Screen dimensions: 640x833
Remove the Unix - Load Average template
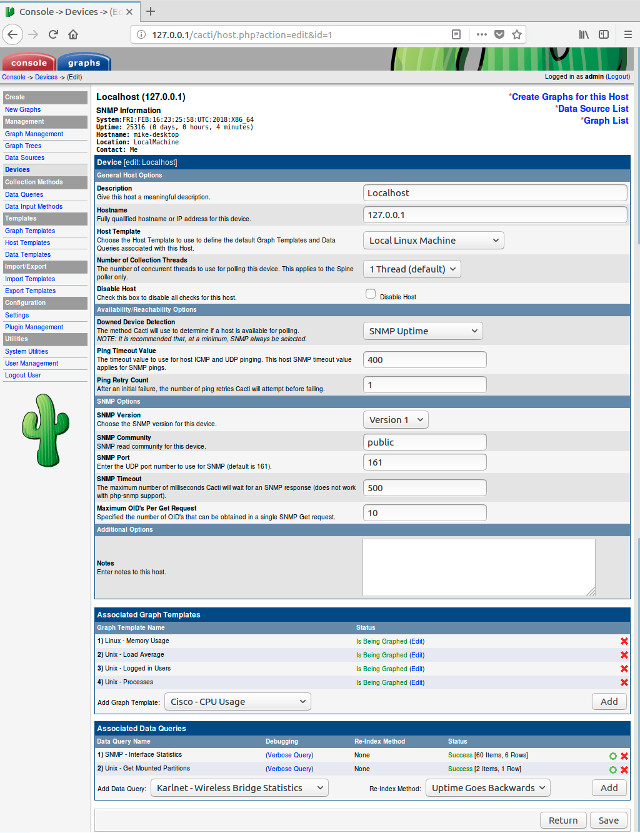pos(624,654)
